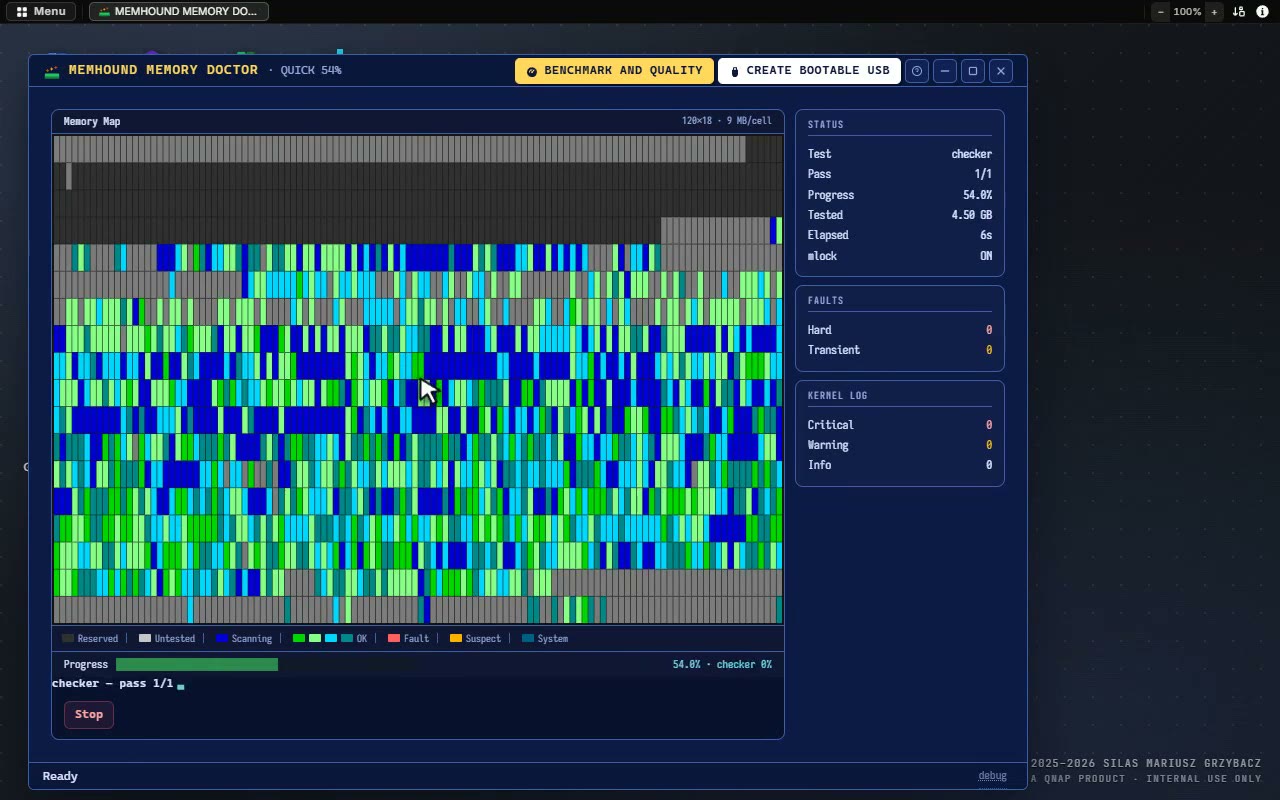Viewport: 1280px width, 800px height.
Task: Click the Hard faults count
Action: 989,330
